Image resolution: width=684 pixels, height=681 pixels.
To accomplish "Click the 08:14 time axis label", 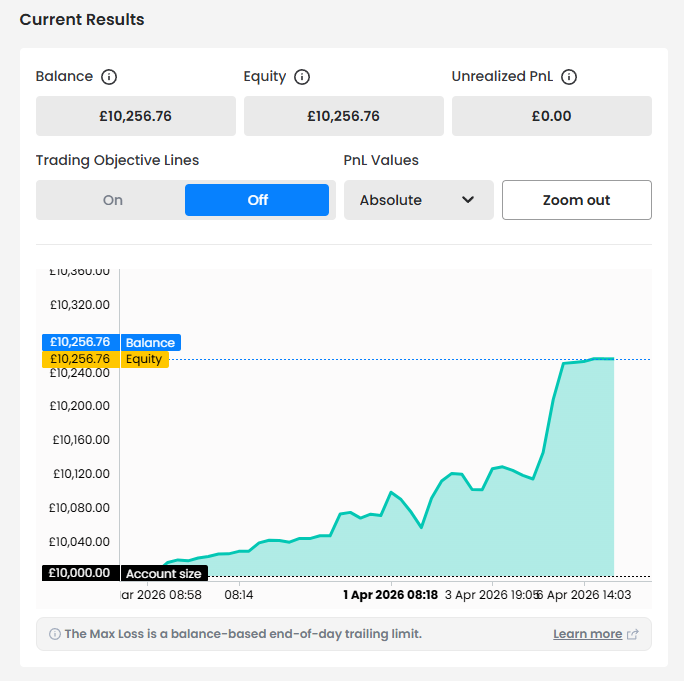I will [239, 595].
